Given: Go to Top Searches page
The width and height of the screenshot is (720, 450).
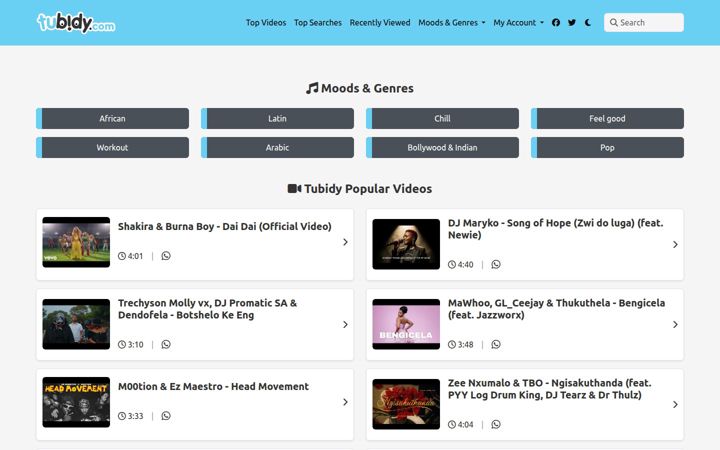Looking at the screenshot, I should point(318,22).
